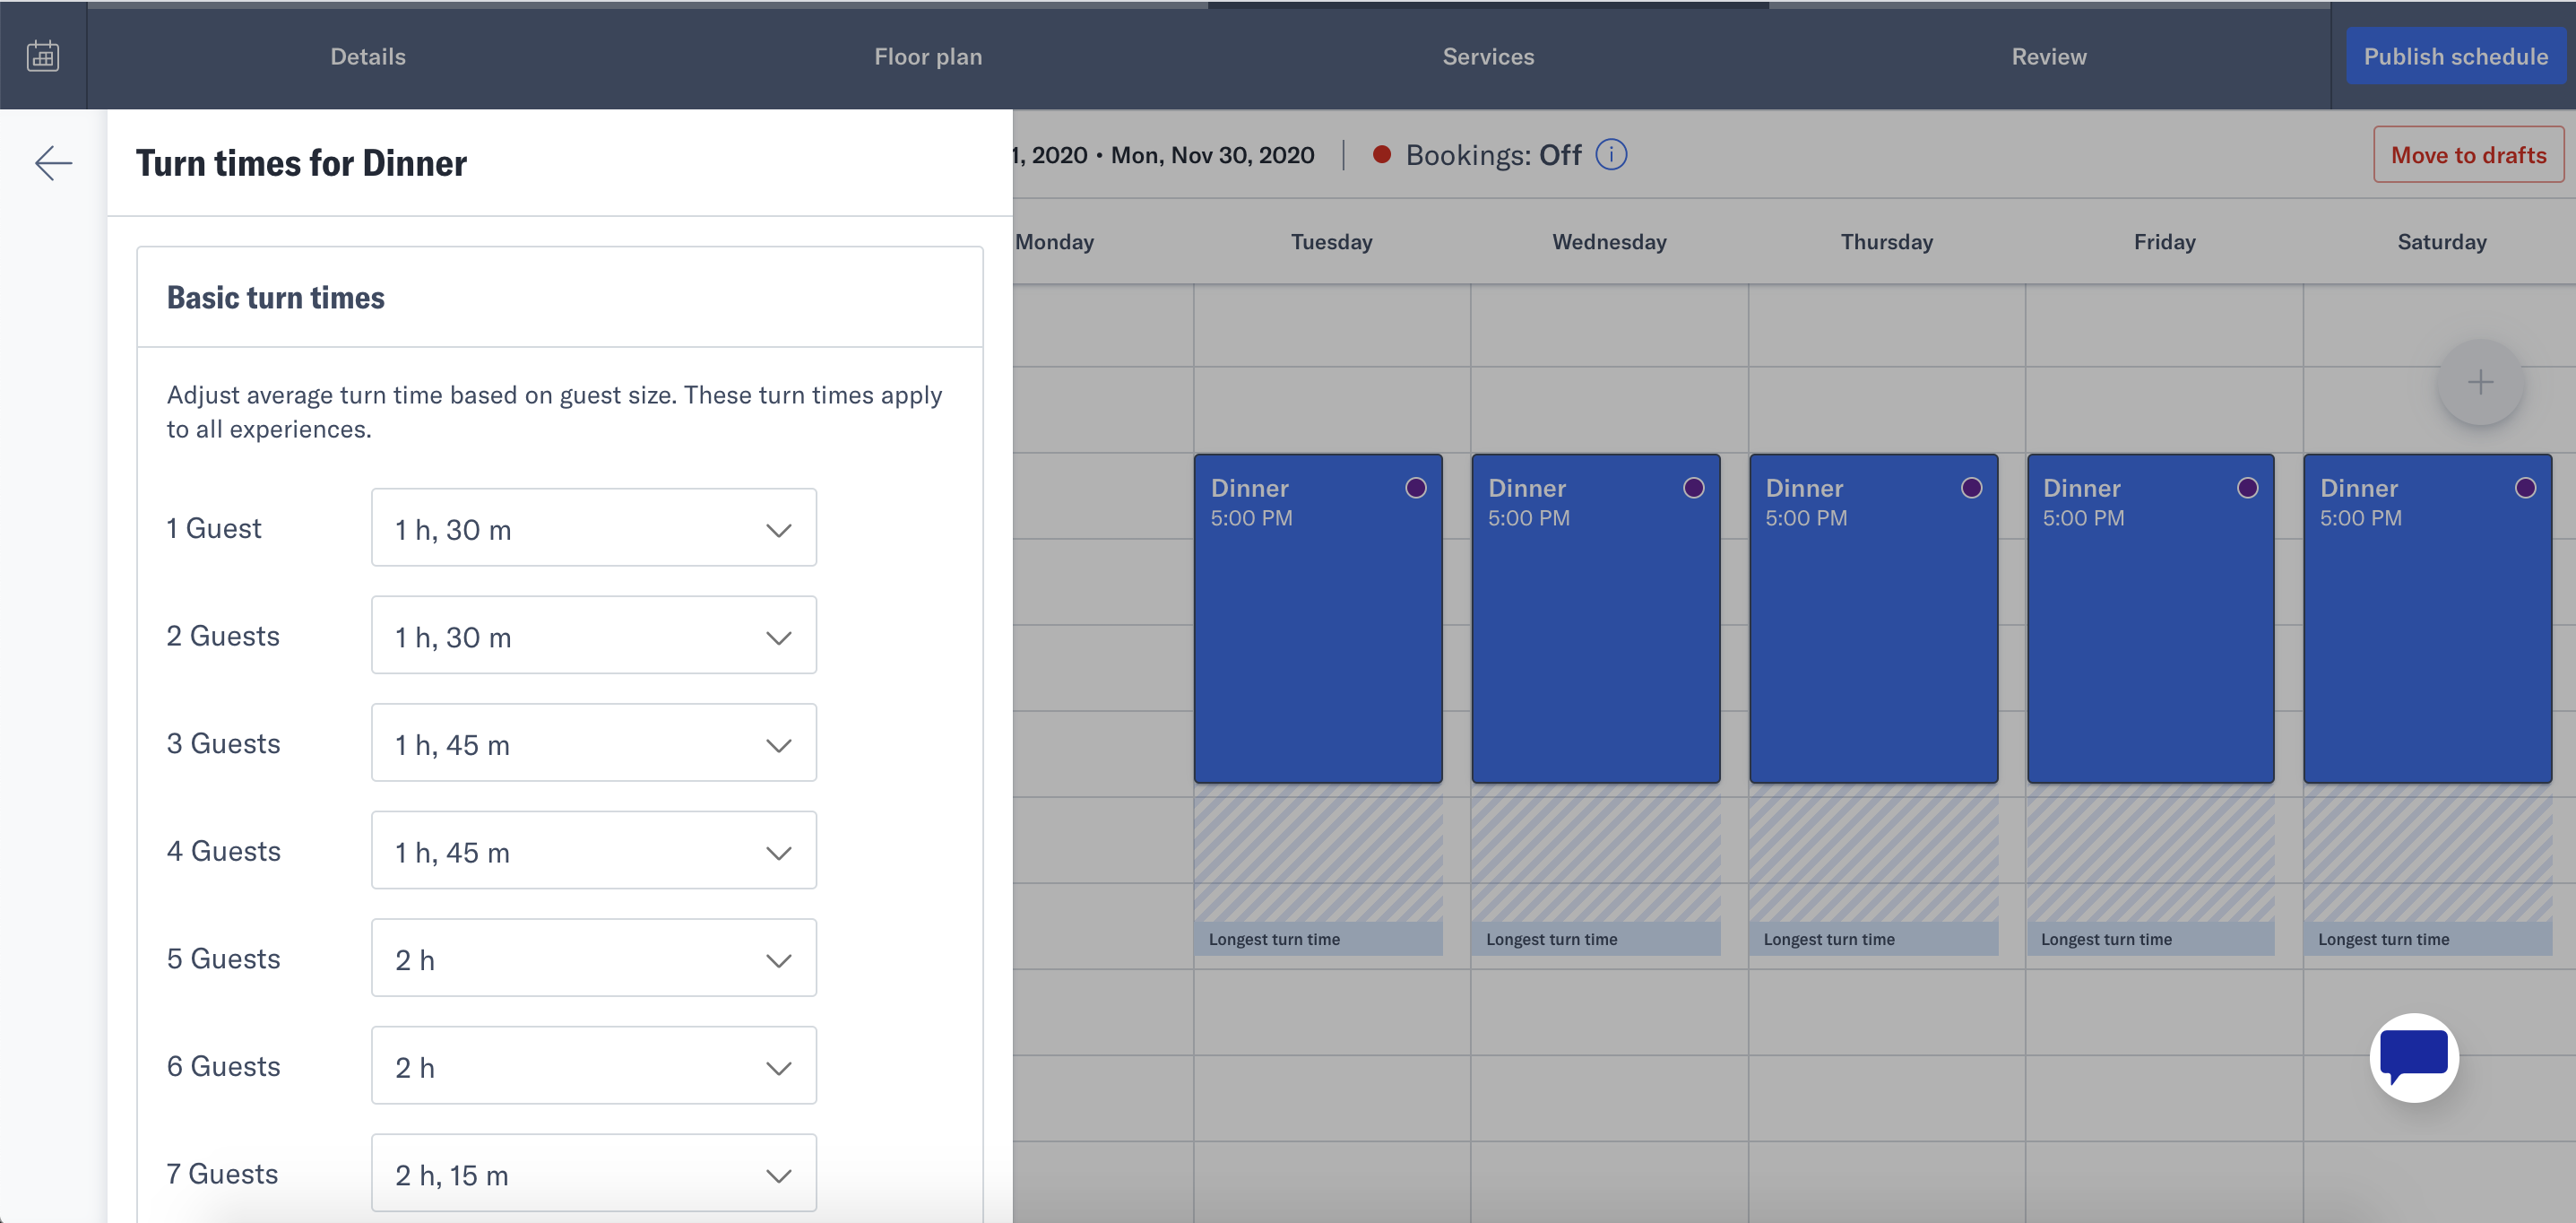Click purple circle on Saturday Dinner card

pos(2526,488)
